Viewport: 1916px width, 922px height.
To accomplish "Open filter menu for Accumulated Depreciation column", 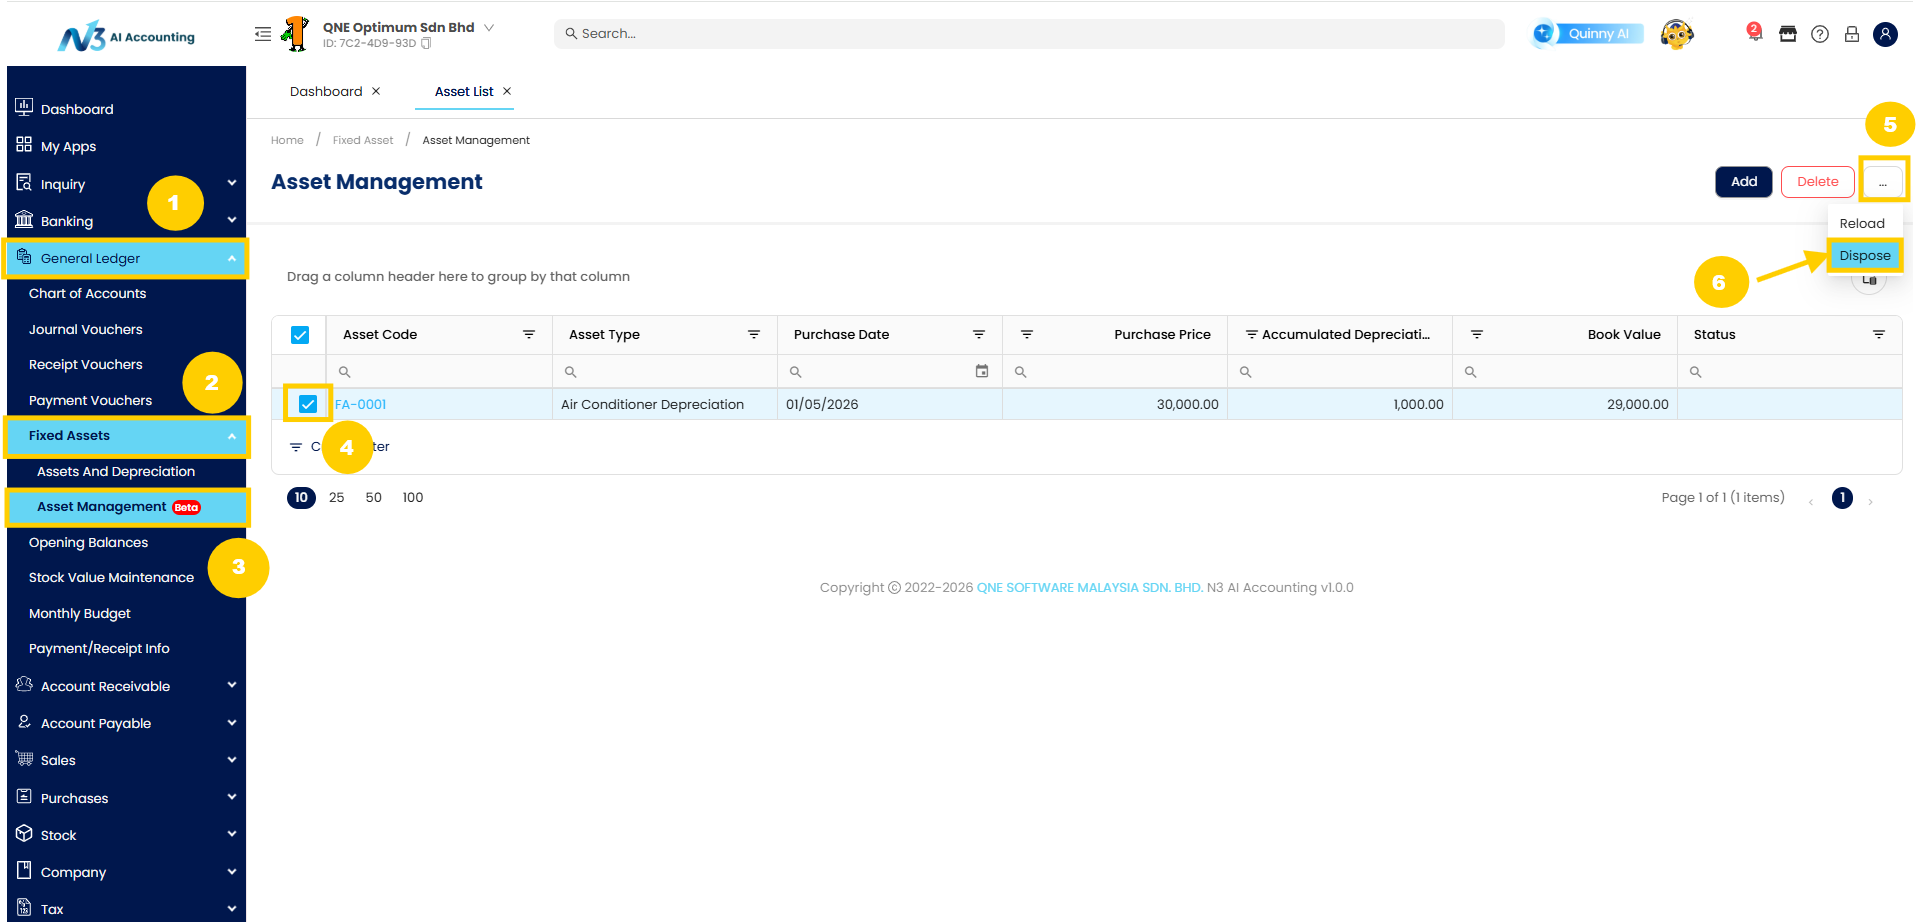I will (x=1251, y=334).
